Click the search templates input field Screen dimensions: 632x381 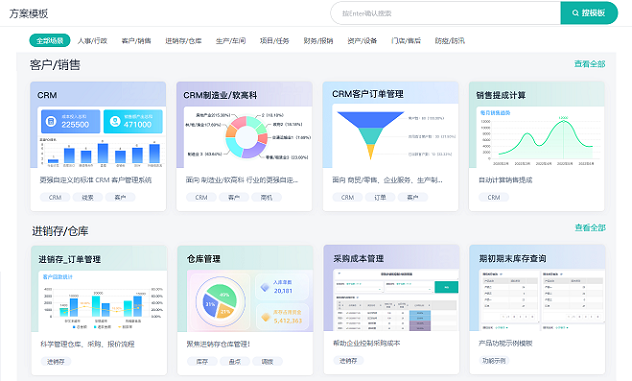445,13
